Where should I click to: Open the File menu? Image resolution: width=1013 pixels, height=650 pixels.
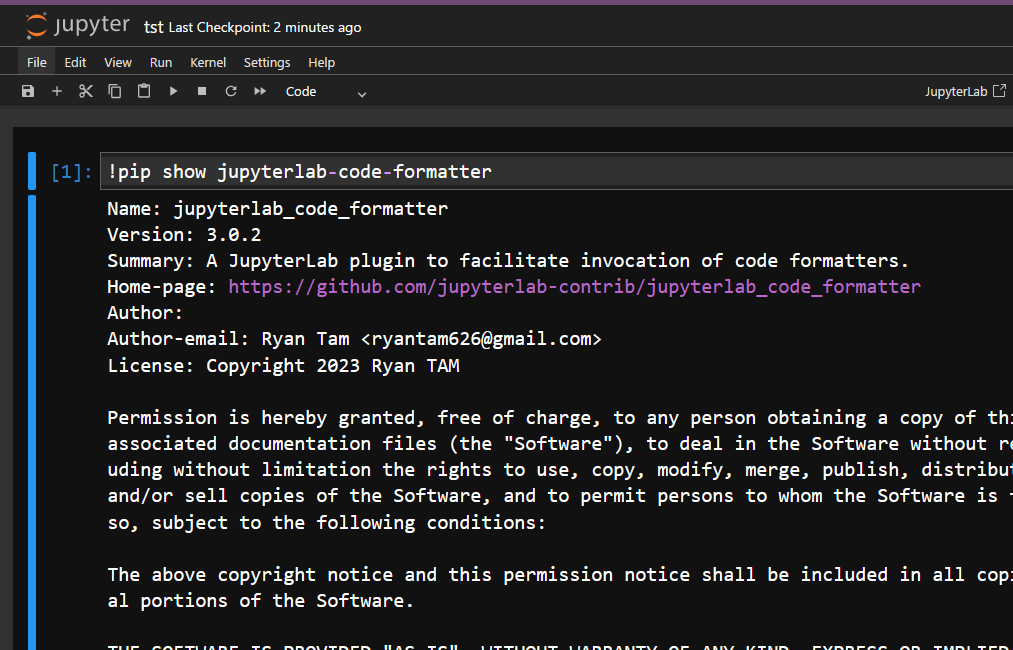(37, 63)
